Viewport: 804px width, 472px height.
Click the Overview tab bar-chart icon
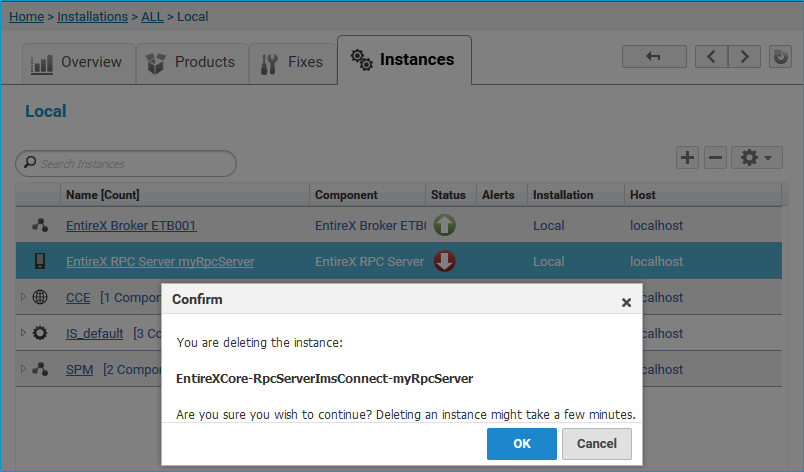tap(42, 64)
